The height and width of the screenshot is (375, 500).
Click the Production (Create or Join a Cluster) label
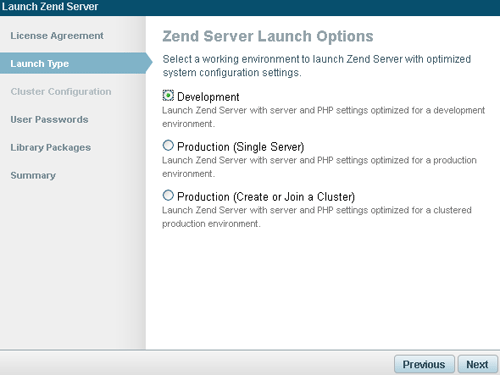pos(266,197)
